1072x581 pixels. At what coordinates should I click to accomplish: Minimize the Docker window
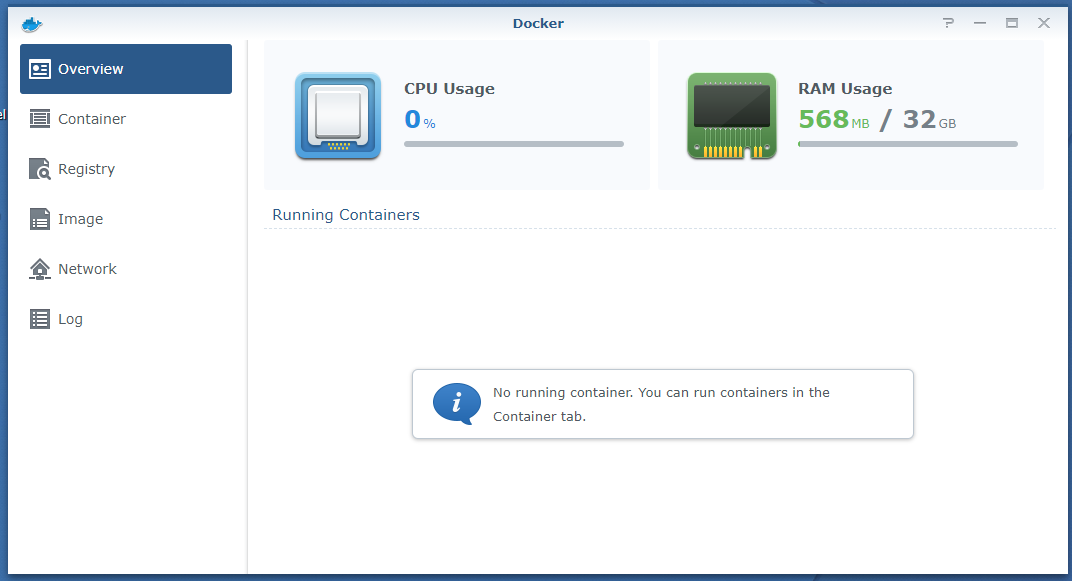click(980, 23)
